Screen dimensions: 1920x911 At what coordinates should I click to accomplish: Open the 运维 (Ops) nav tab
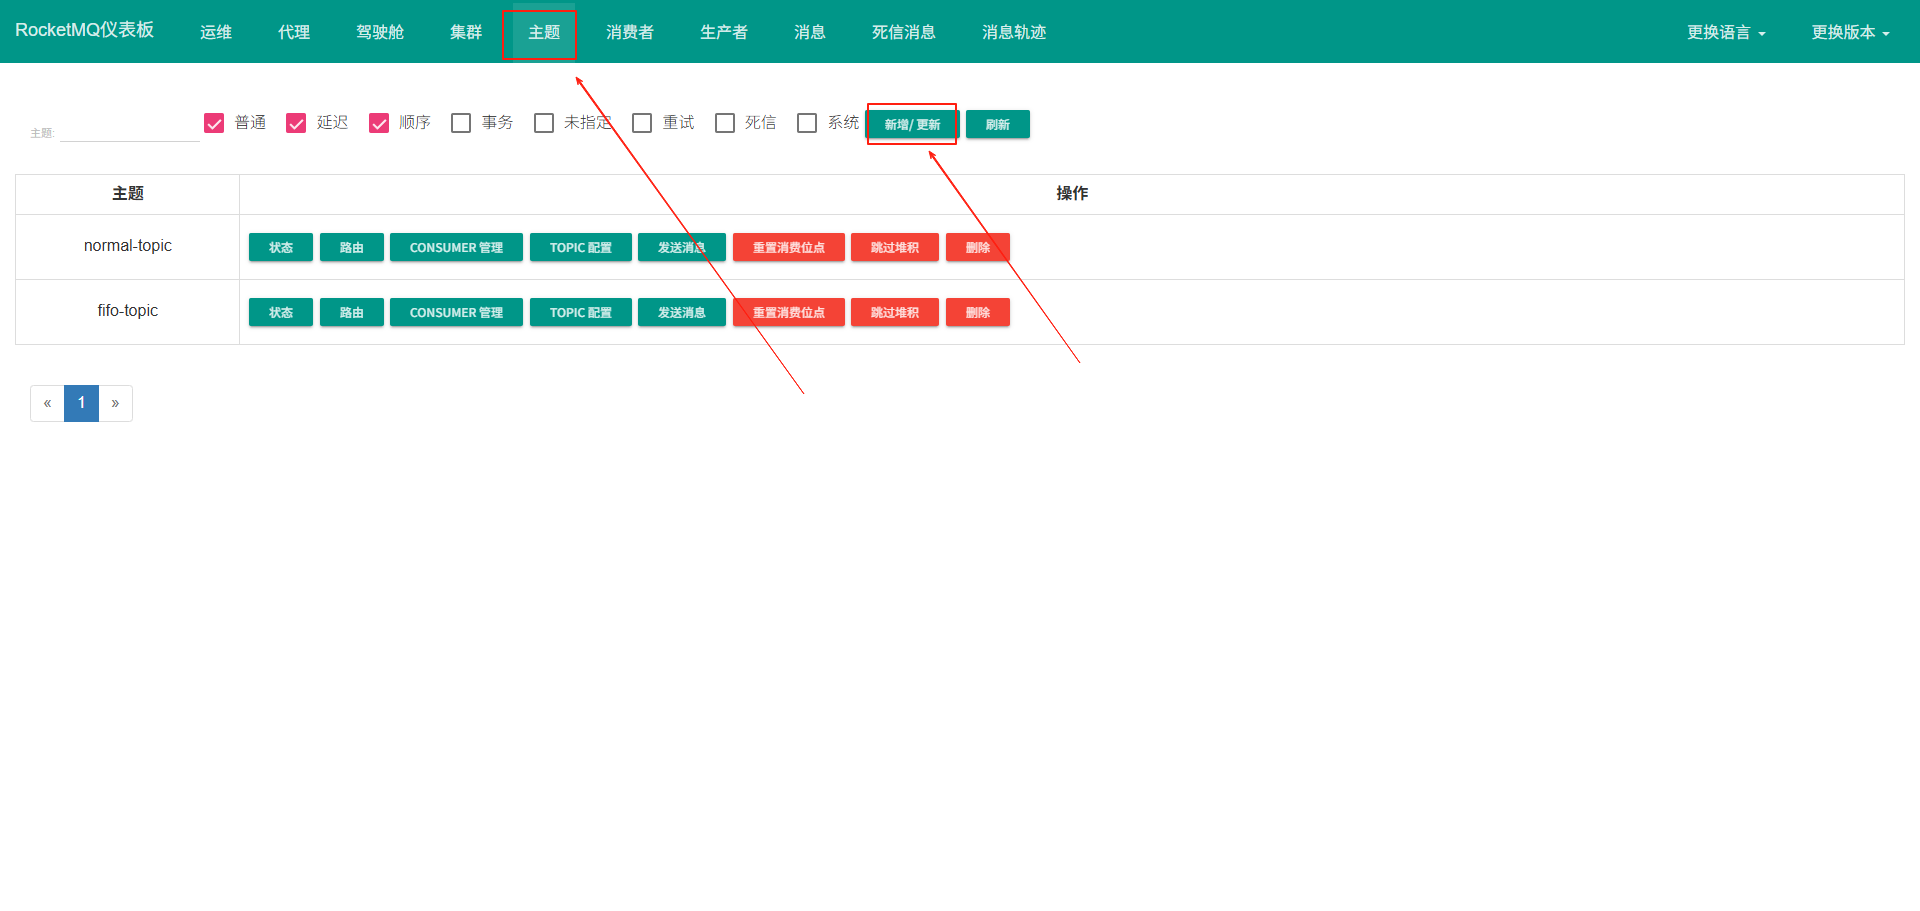(x=216, y=32)
